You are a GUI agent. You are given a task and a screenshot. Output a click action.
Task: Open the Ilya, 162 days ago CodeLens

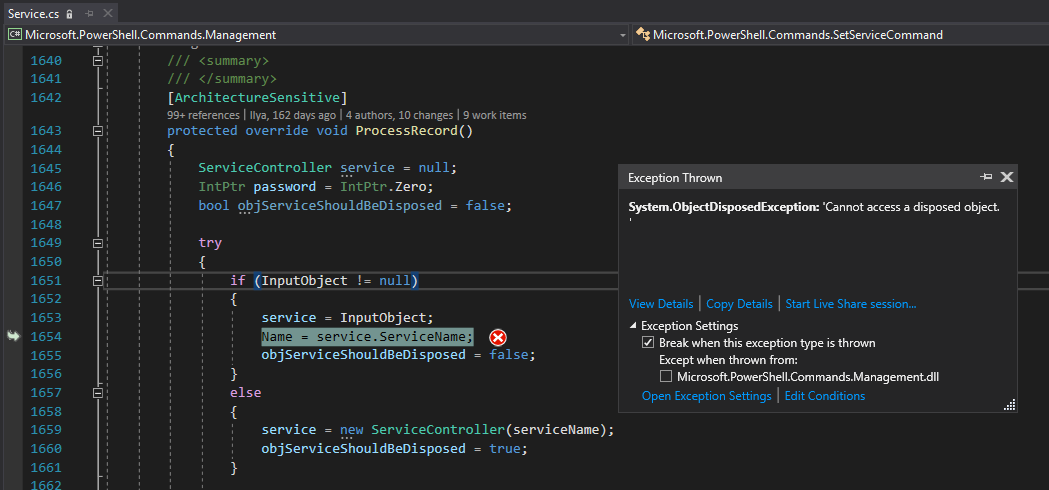point(292,115)
